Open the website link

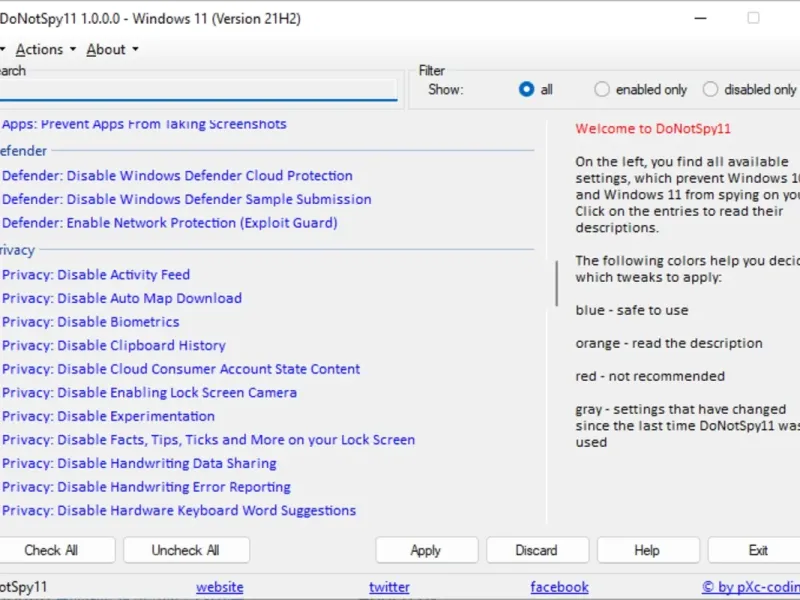tap(219, 587)
